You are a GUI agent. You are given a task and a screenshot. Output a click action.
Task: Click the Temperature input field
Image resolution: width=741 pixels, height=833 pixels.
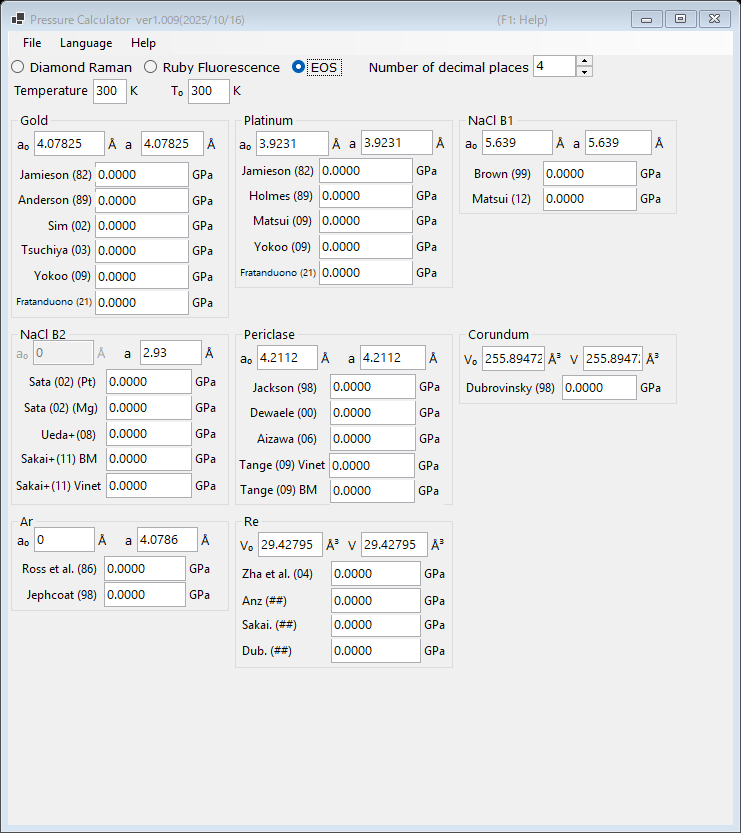coord(110,91)
